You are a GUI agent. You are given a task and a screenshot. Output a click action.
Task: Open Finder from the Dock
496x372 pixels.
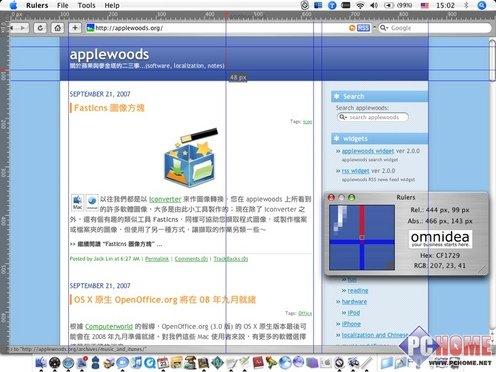click(x=41, y=363)
